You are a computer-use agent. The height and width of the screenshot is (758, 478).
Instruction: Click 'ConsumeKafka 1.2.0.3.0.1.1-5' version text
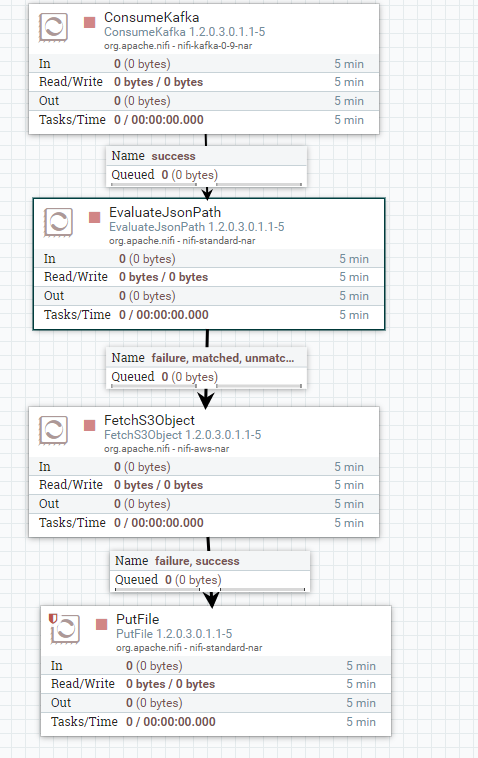tap(185, 32)
